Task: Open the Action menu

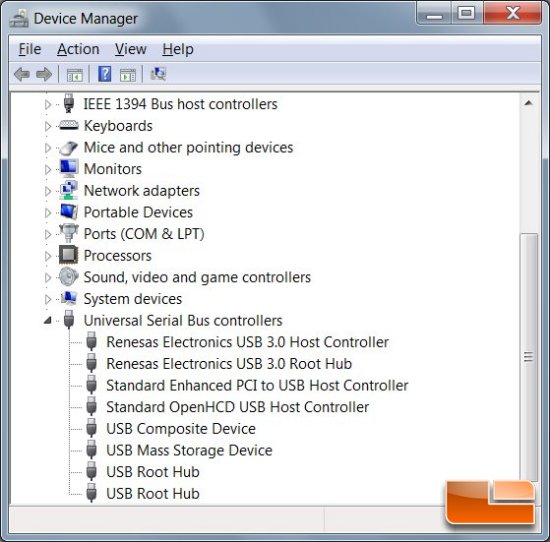Action: pos(78,49)
